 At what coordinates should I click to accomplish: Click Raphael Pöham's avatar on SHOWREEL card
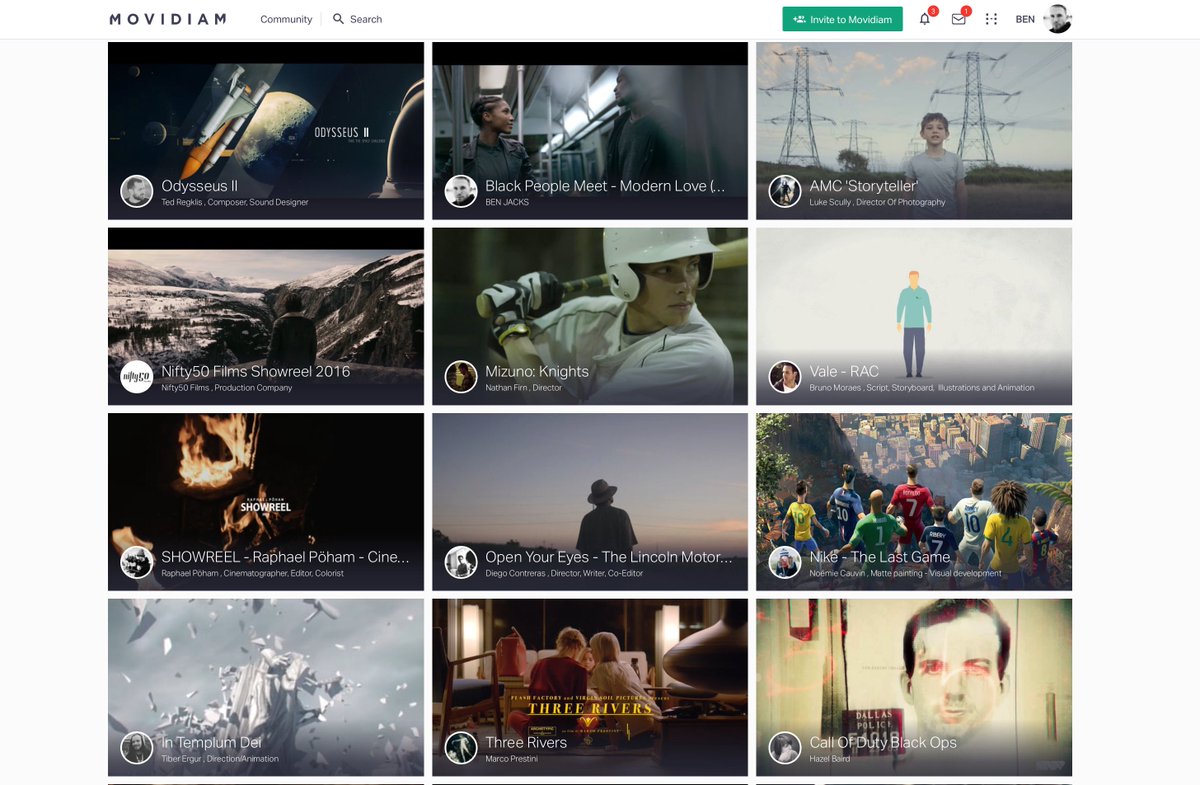coord(137,562)
